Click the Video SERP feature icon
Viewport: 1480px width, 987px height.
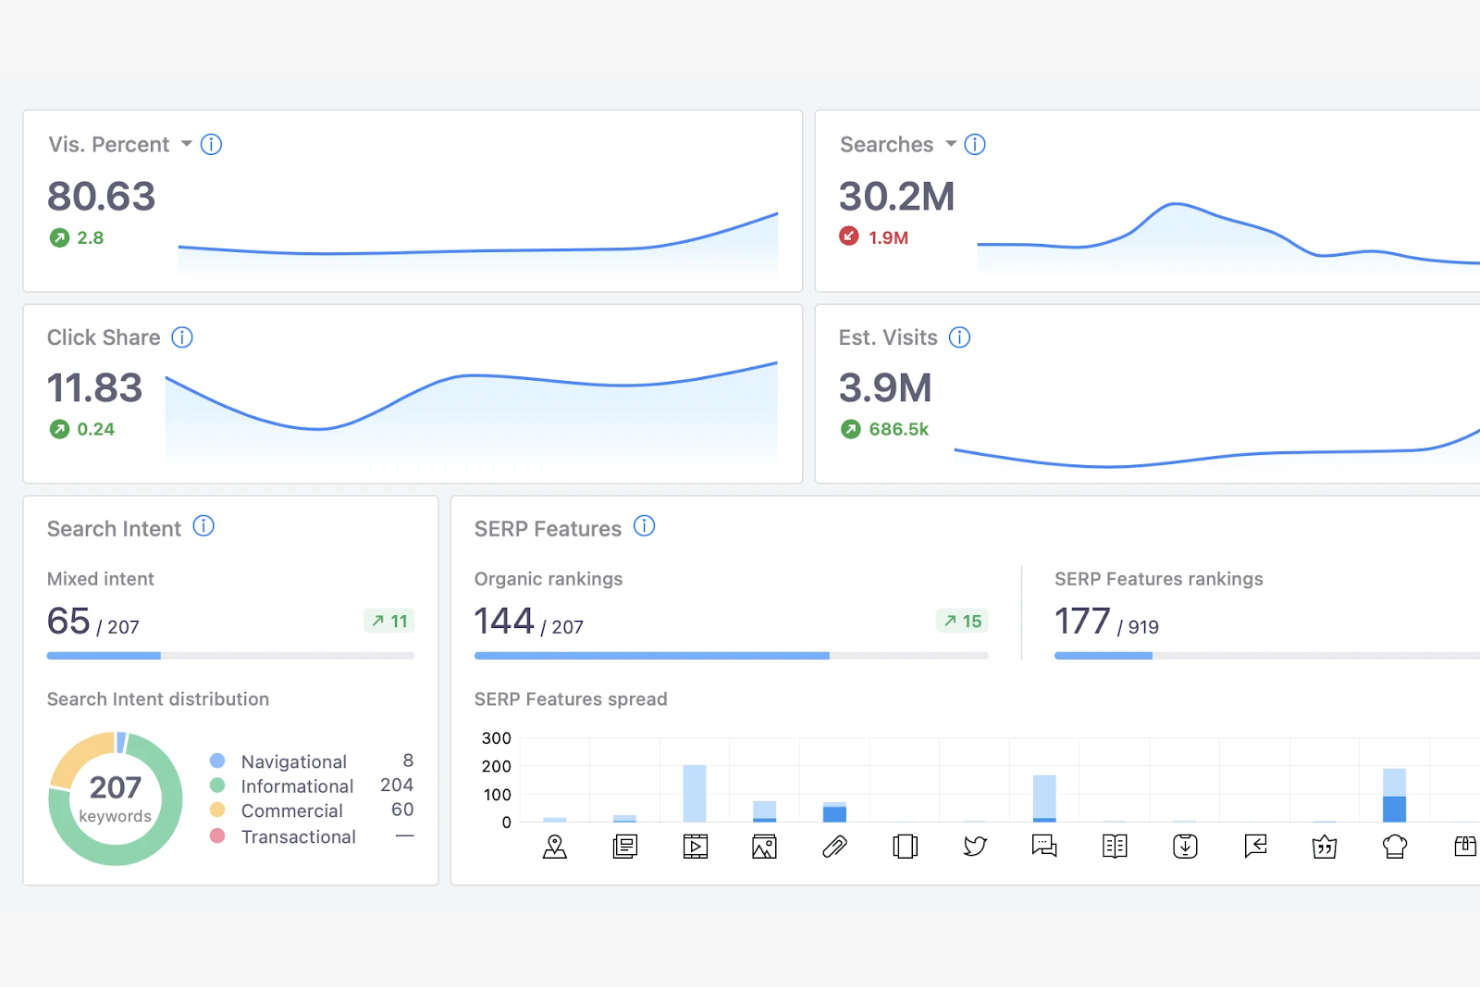[x=695, y=846]
